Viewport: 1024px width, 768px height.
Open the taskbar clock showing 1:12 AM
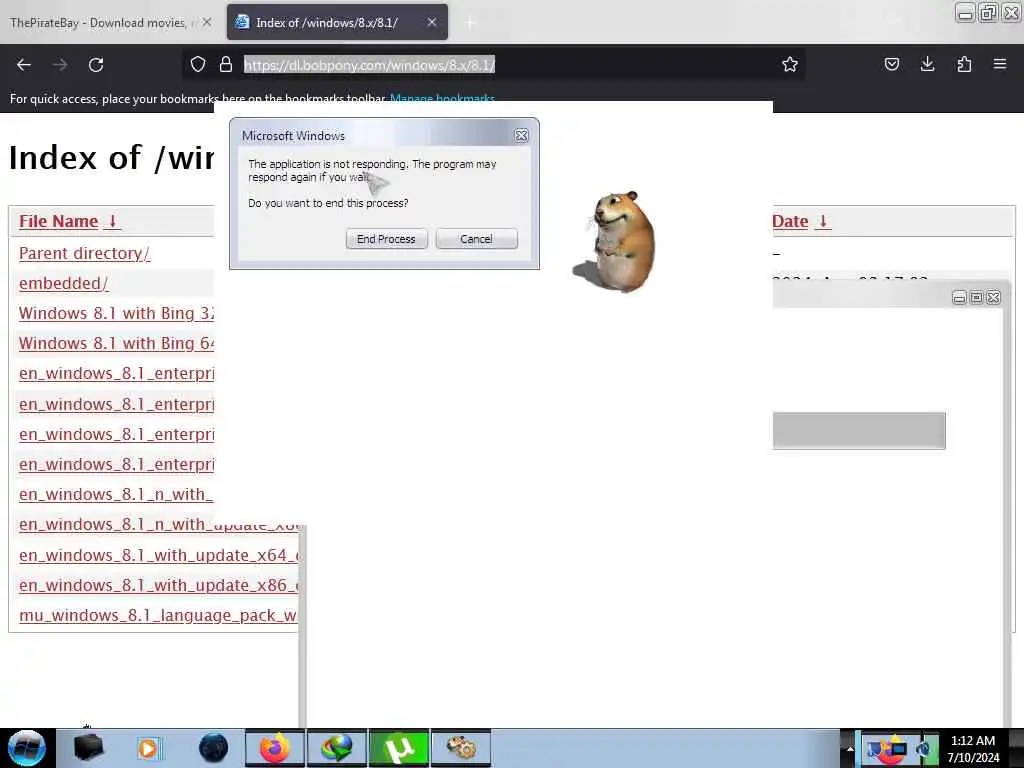pos(973,748)
